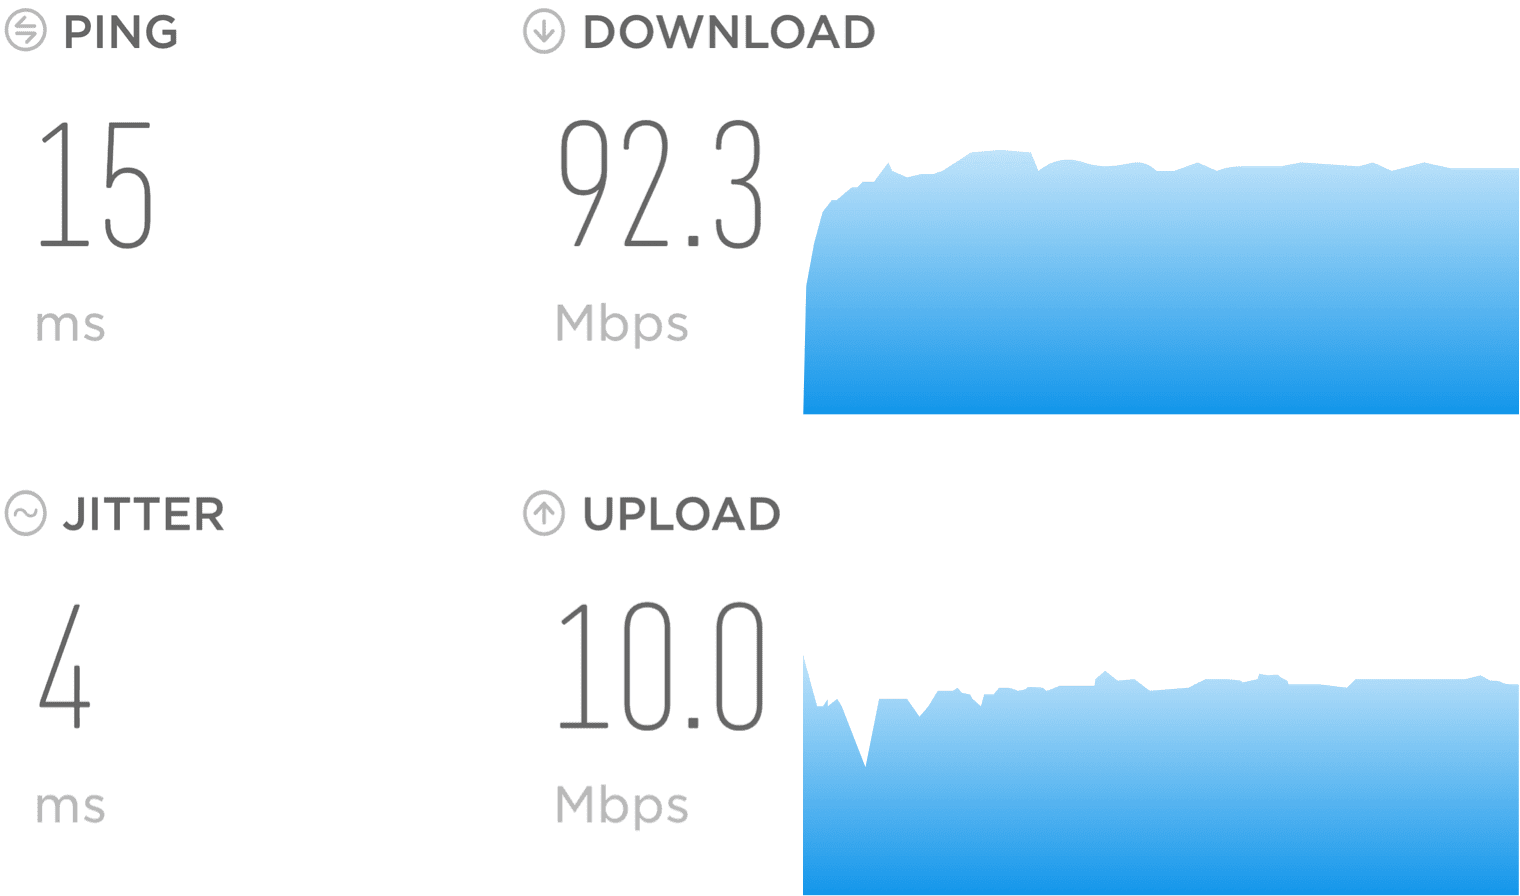Click the jitter value 4
The height and width of the screenshot is (896, 1520).
point(65,665)
